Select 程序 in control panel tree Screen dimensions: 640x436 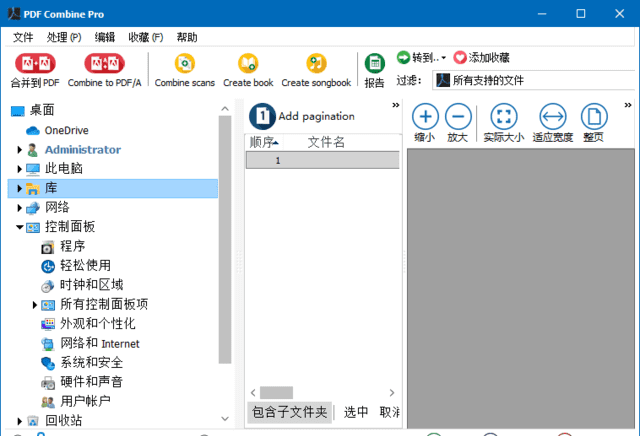[73, 246]
